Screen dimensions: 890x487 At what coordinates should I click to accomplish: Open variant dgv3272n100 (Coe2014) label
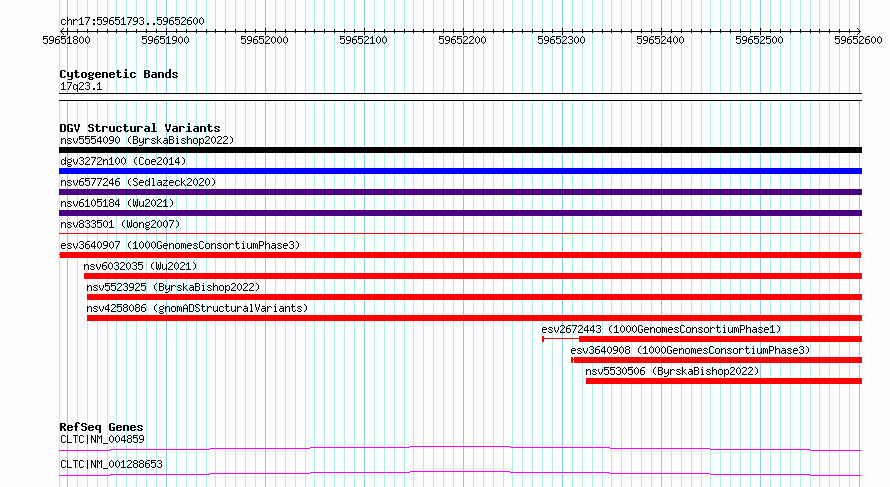[x=123, y=161]
